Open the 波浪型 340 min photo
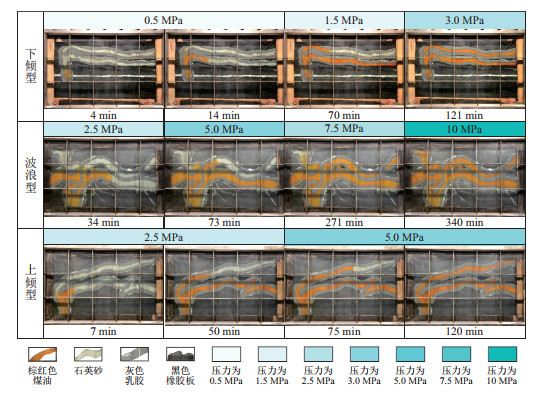 (465, 176)
